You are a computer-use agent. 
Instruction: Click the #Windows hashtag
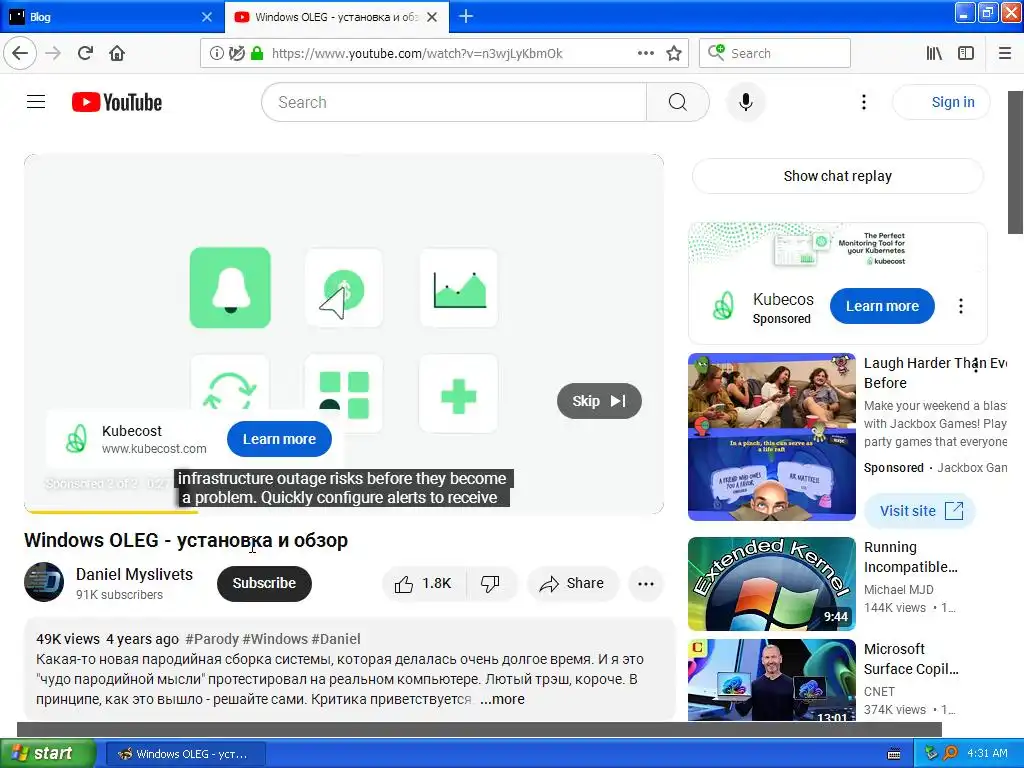point(274,639)
